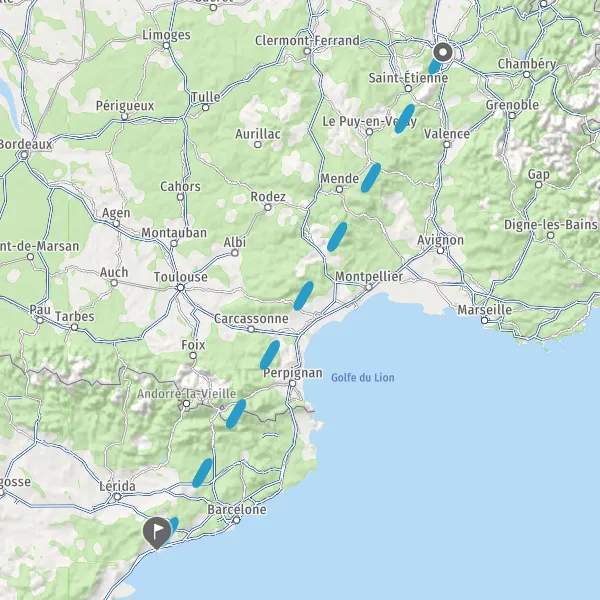Click the Clermont-Ferrand city marker circle
600x600 pixels.
pyautogui.click(x=307, y=51)
